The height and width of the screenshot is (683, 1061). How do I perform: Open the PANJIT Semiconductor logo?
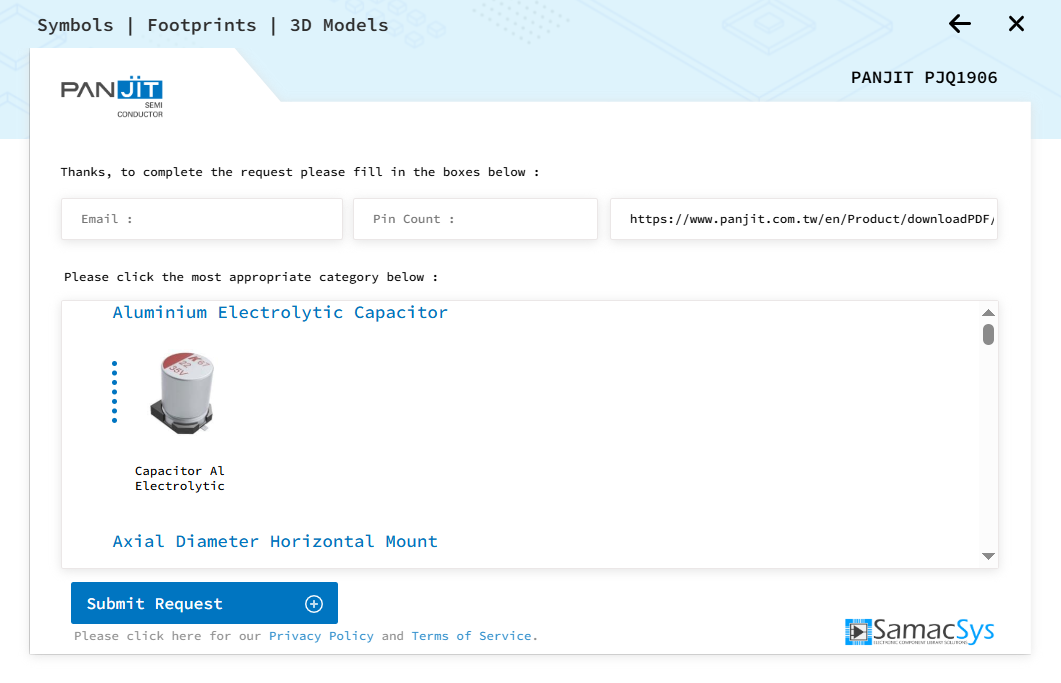(112, 97)
